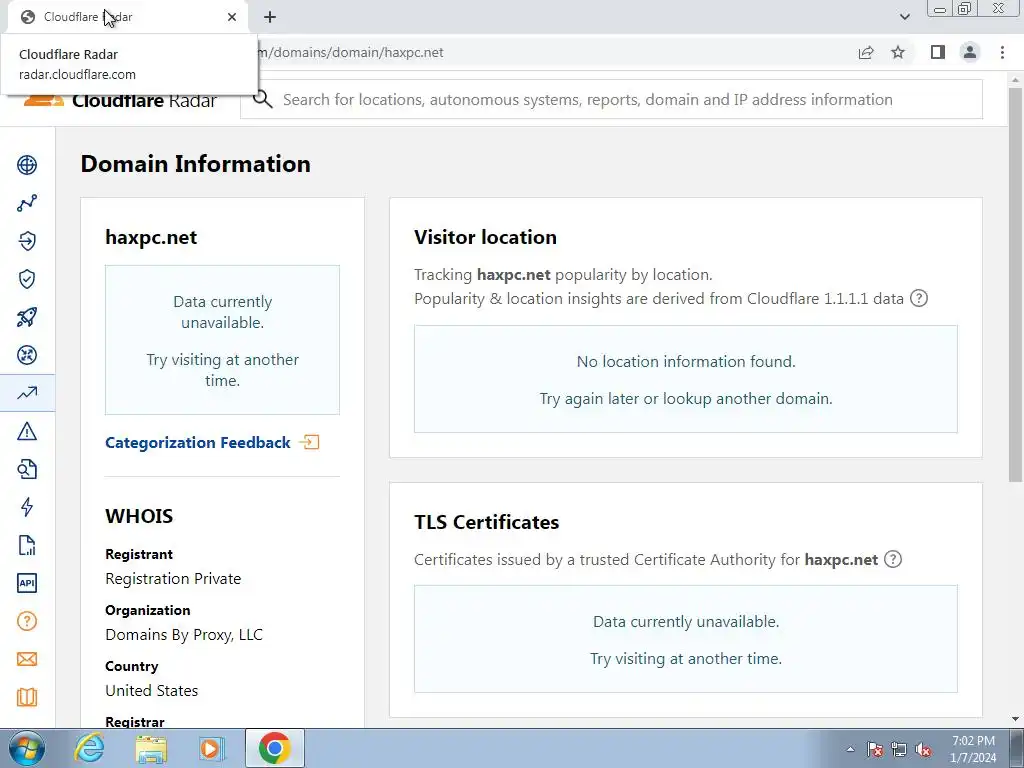Open Categorization Feedback link
This screenshot has width=1024, height=768.
tap(198, 443)
